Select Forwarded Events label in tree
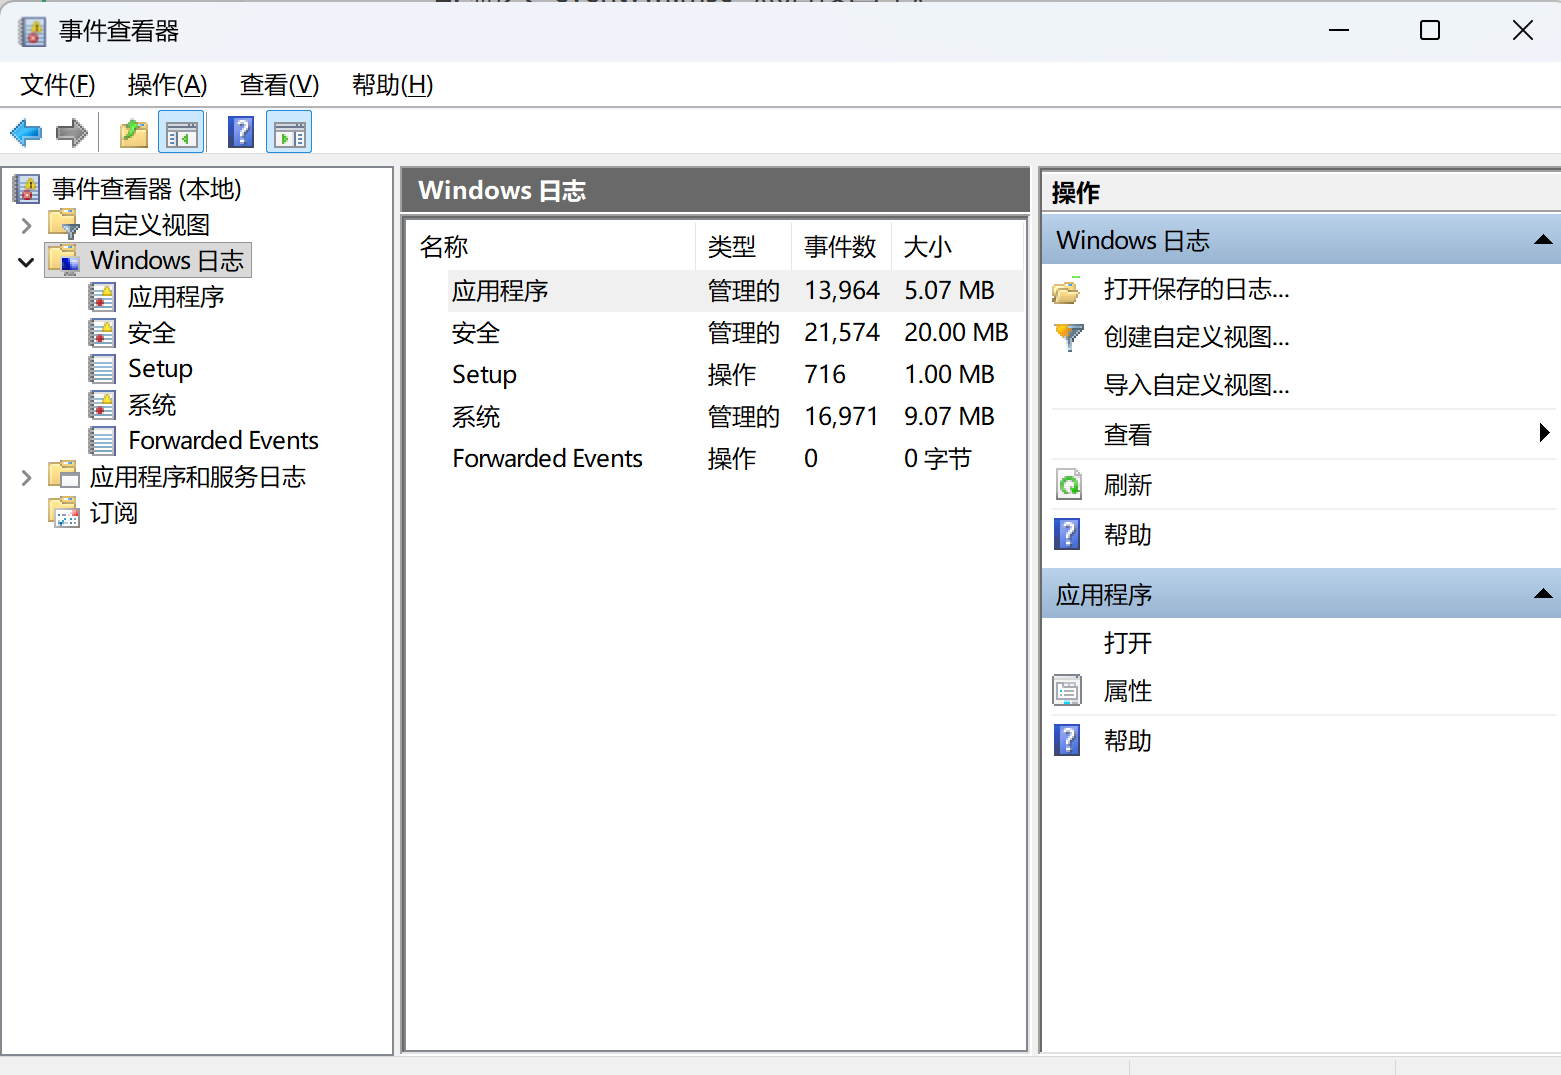Screen dimensions: 1561x1075 [x=223, y=441]
